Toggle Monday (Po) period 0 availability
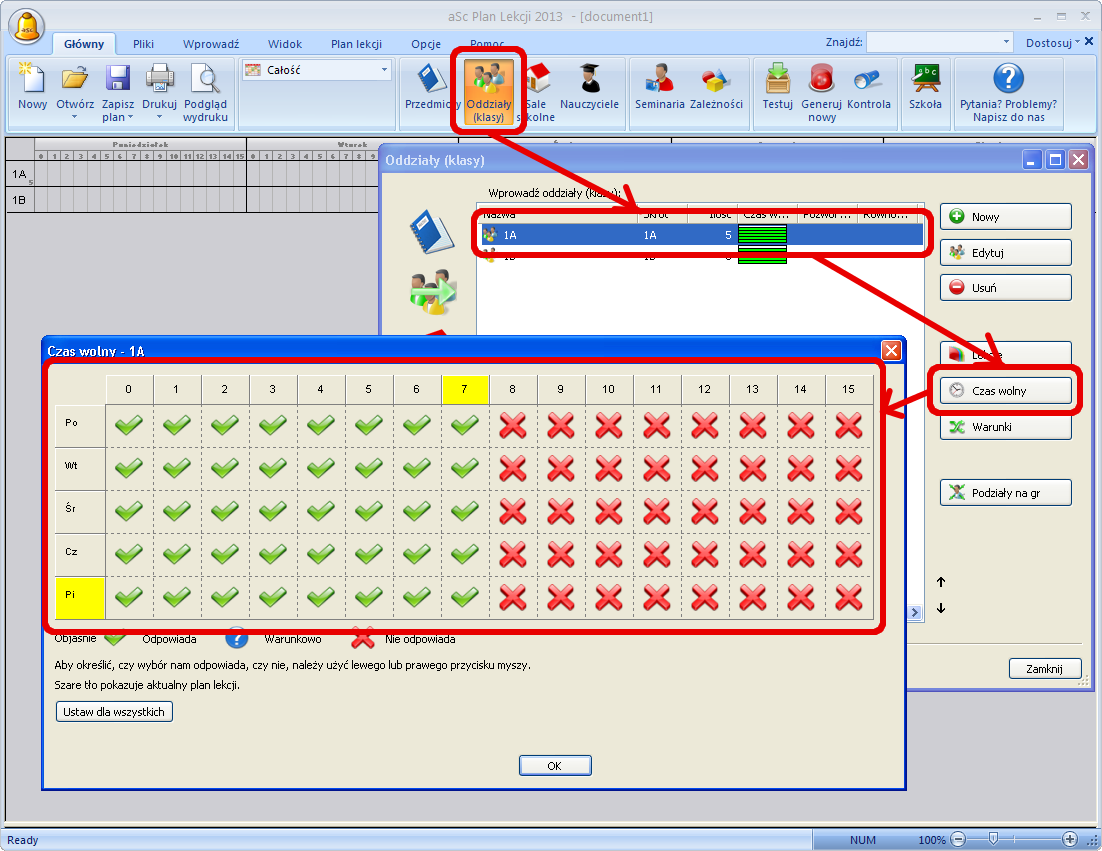1102x851 pixels. 129,424
